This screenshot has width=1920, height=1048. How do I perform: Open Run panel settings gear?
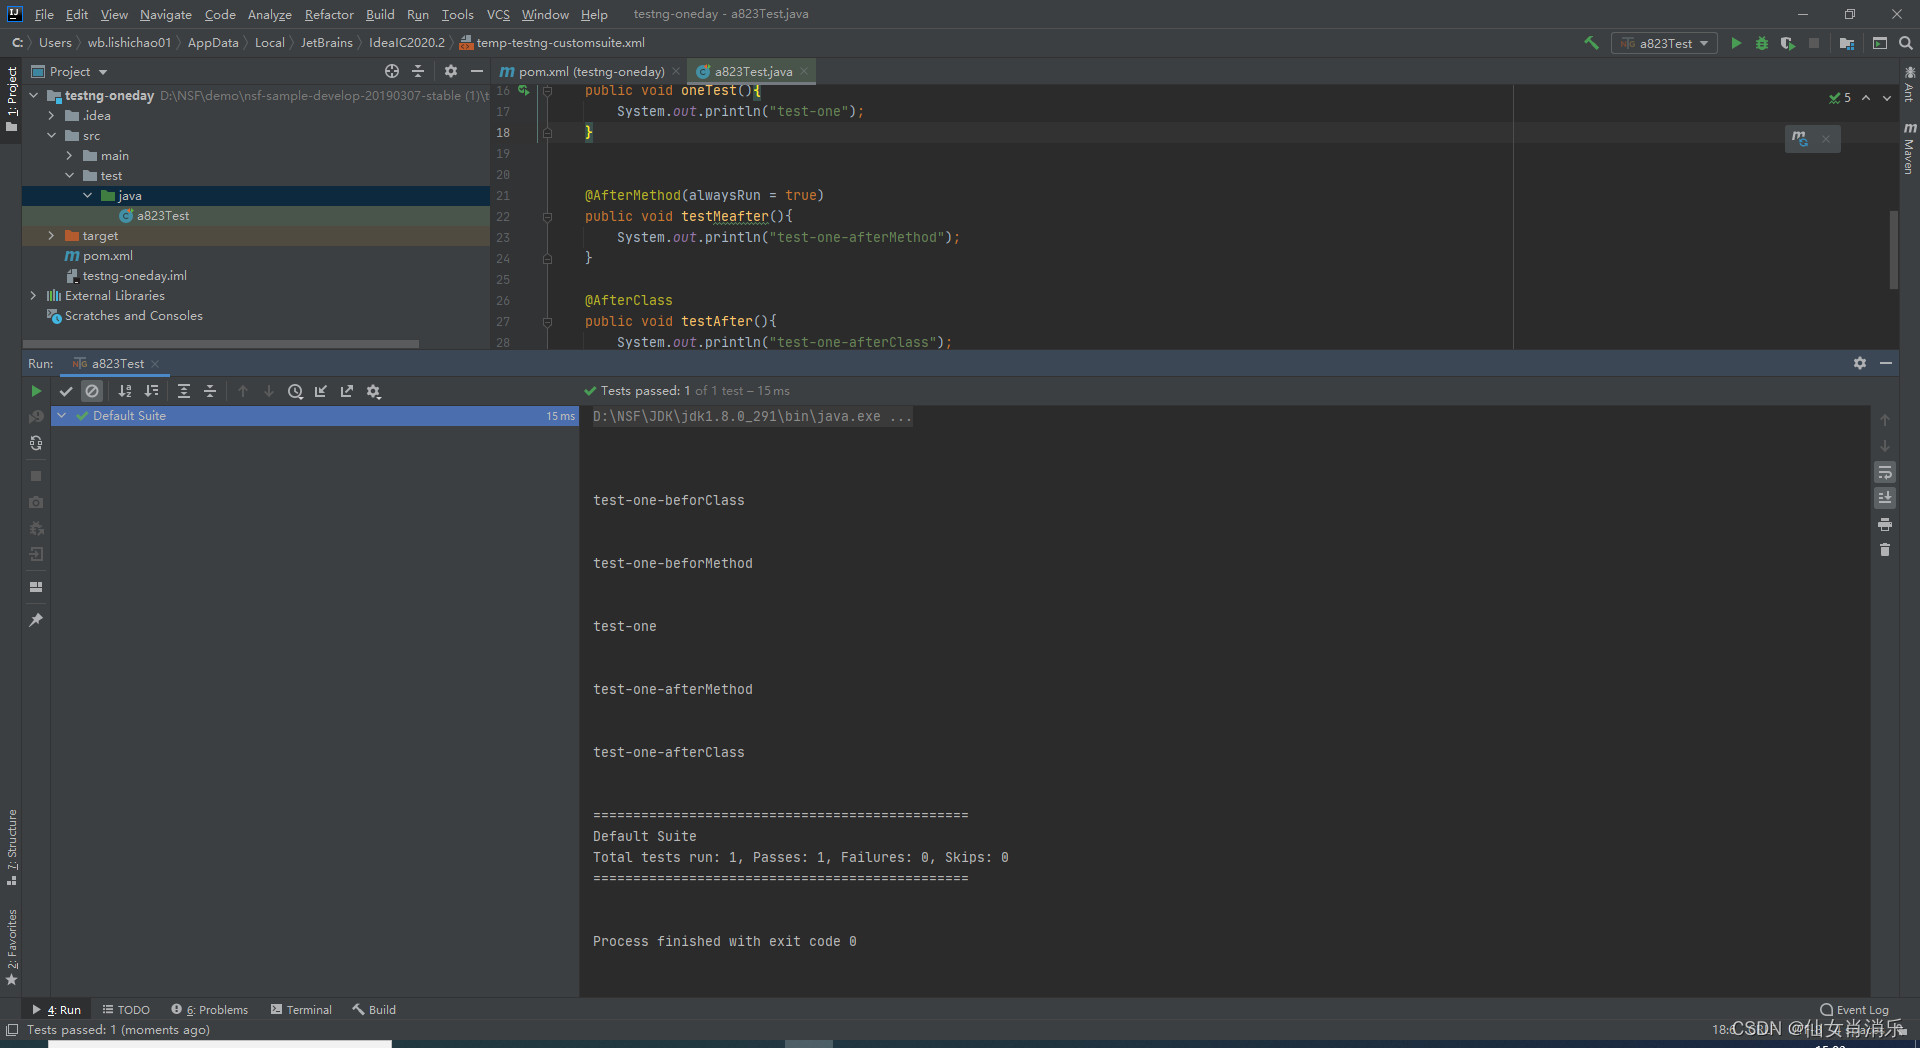pos(1860,363)
